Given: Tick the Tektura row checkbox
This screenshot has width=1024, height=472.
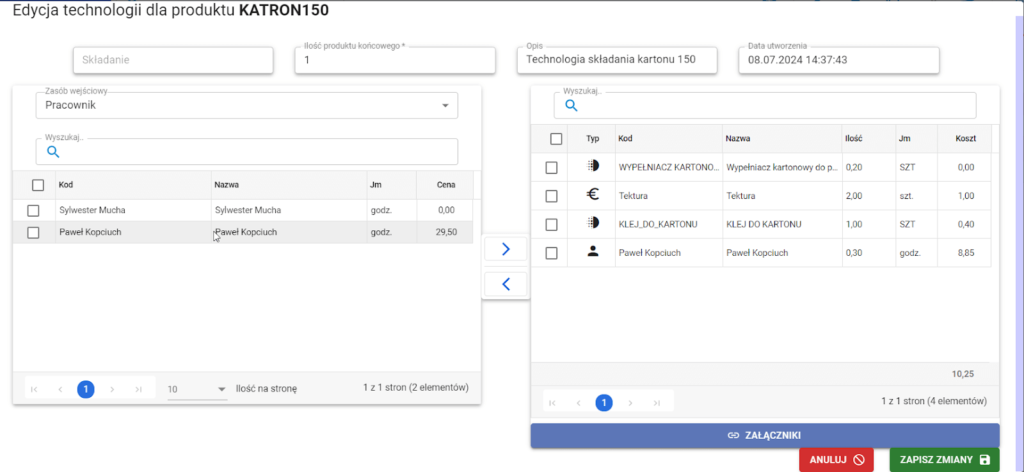Looking at the screenshot, I should pyautogui.click(x=551, y=196).
